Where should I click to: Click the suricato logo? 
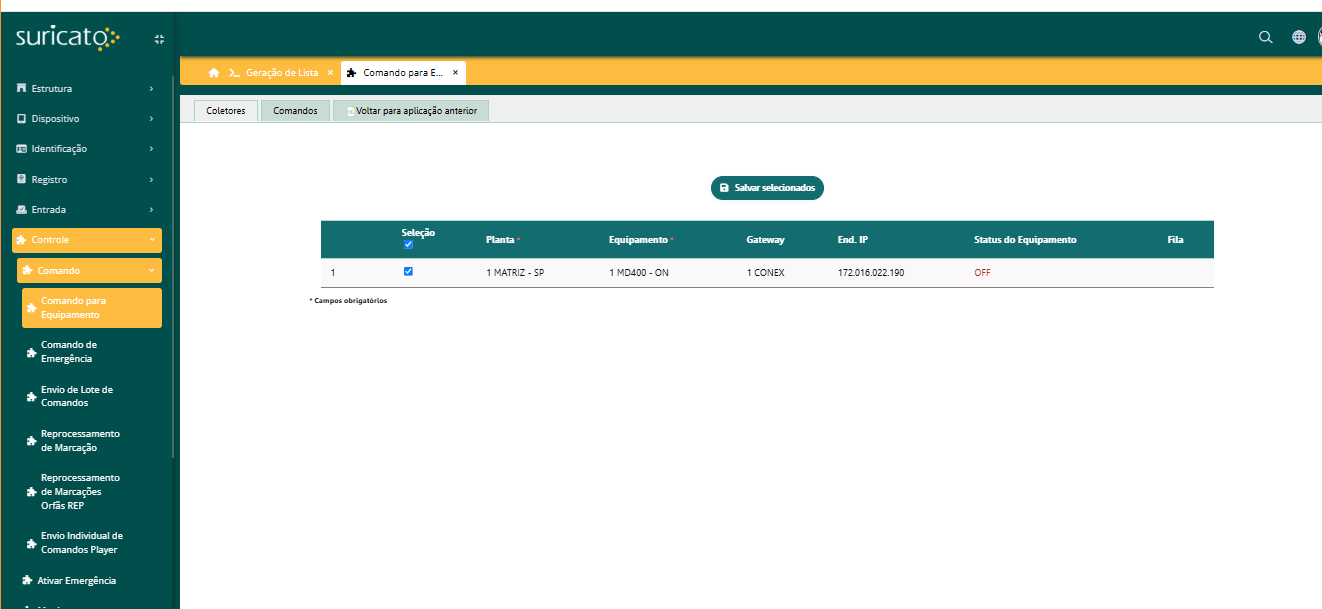pos(67,38)
